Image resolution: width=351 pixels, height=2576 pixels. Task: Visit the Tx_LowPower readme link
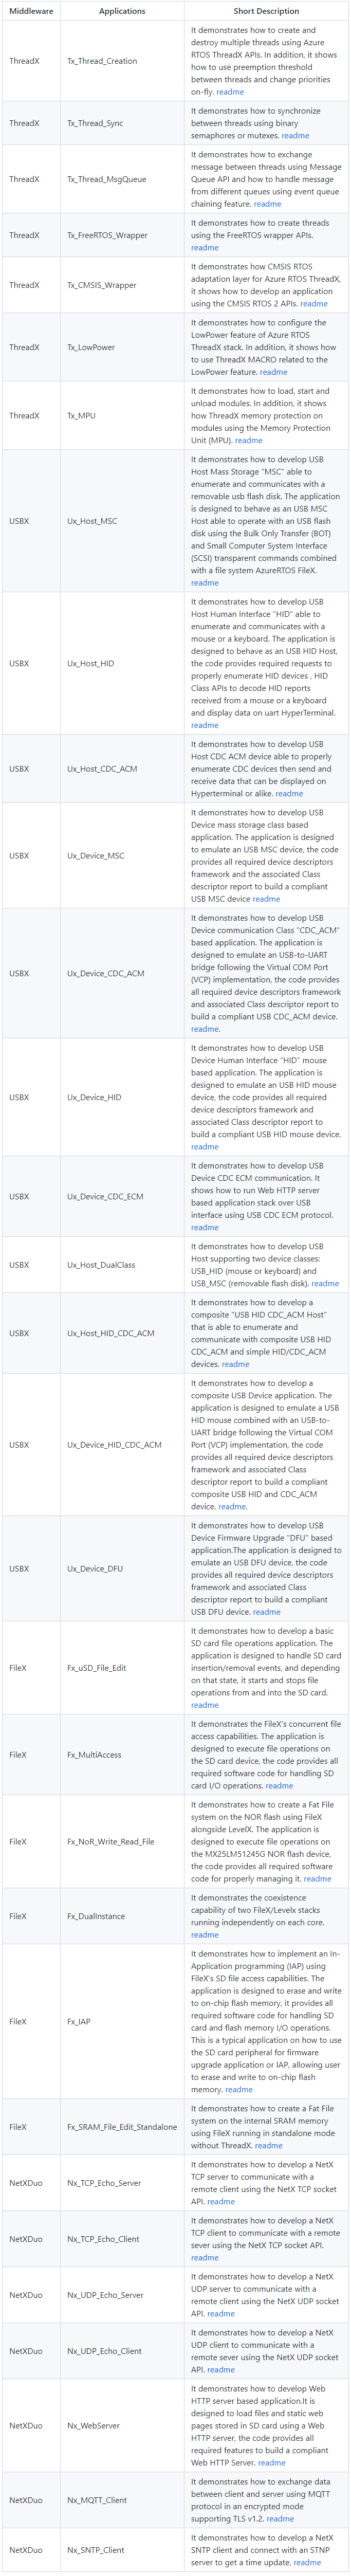273,372
